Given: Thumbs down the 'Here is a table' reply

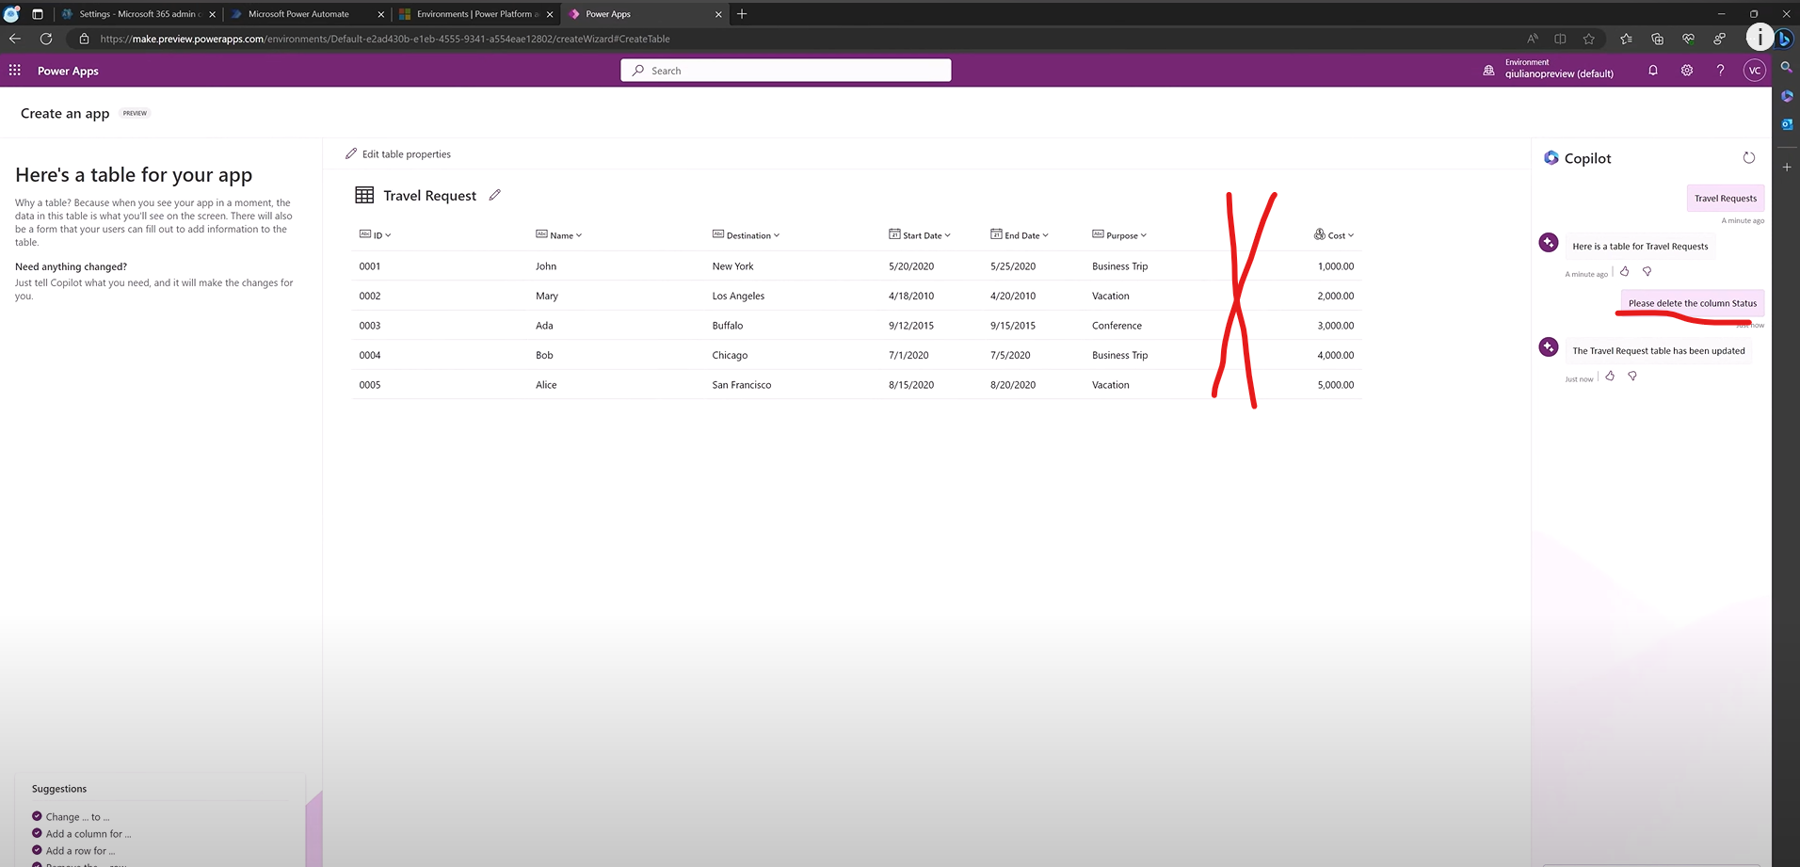Looking at the screenshot, I should click(1647, 271).
